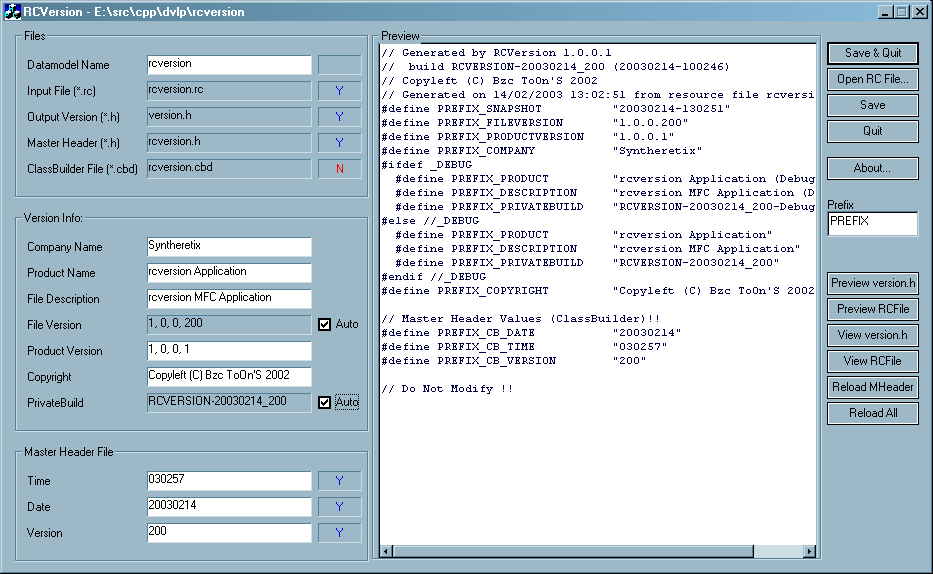This screenshot has width=933, height=574.
Task: Focus the Product Name field
Action: pyautogui.click(x=229, y=272)
